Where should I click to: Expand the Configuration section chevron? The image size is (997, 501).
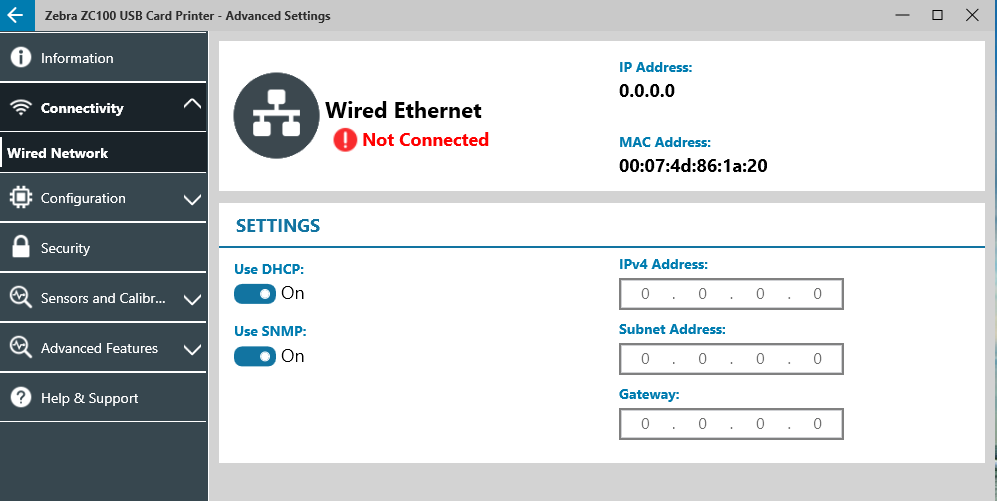point(192,200)
